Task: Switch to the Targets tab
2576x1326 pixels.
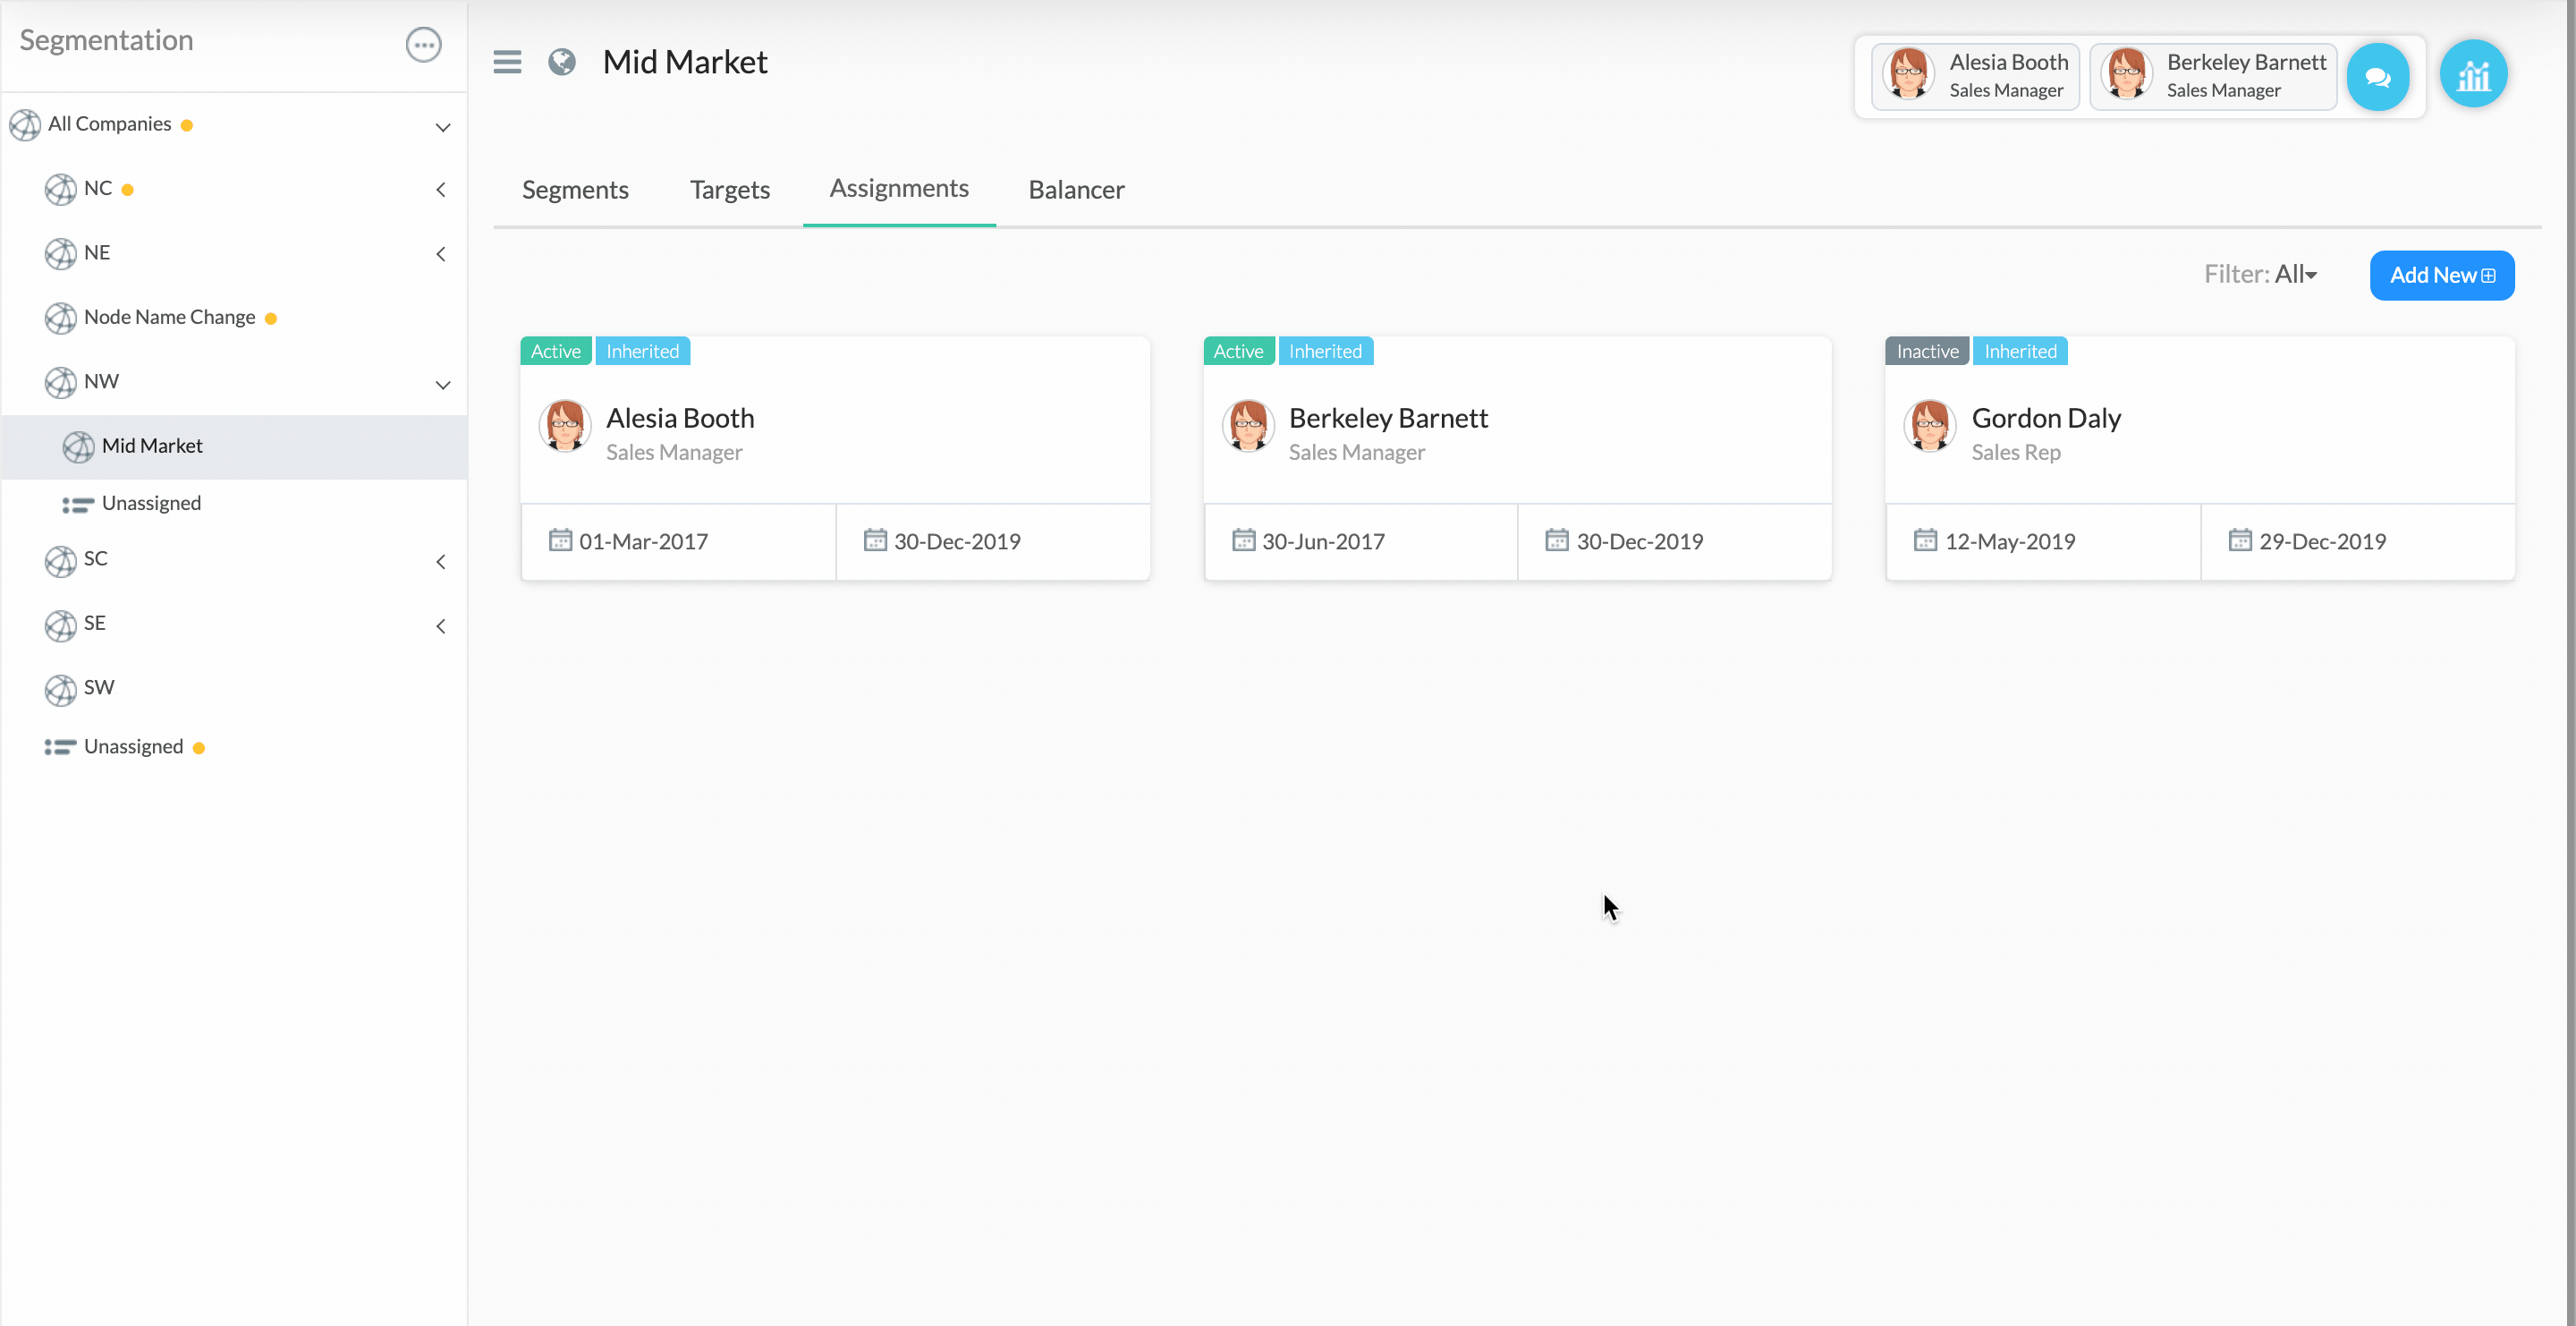Action: (x=730, y=190)
